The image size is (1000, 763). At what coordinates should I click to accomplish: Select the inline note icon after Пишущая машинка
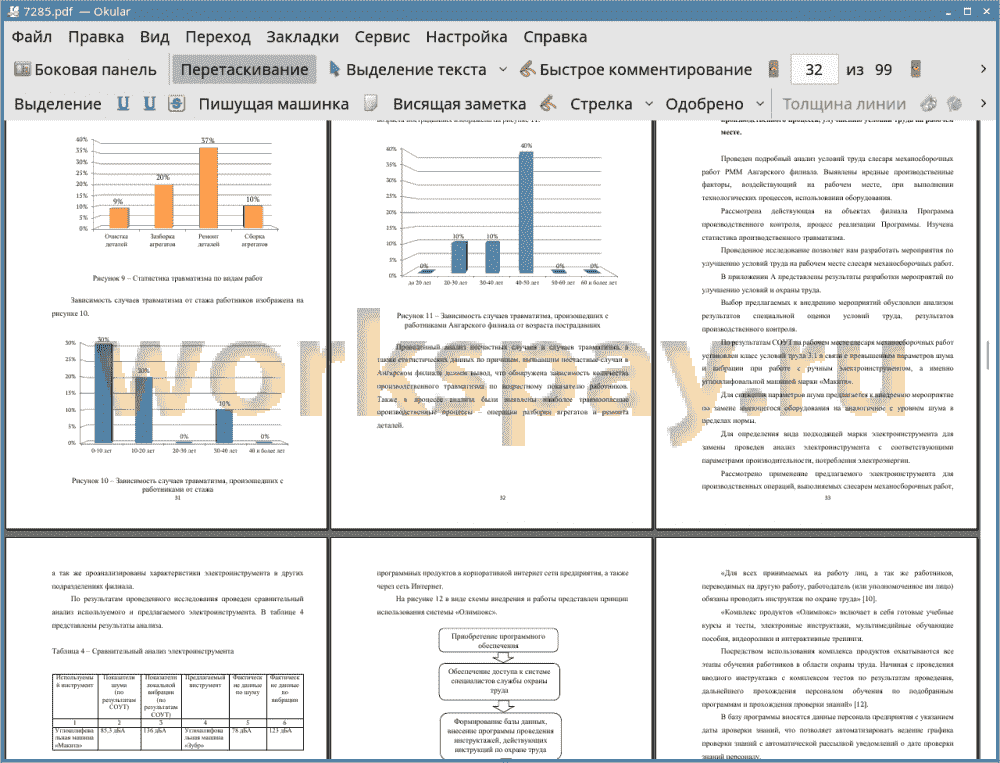point(371,104)
